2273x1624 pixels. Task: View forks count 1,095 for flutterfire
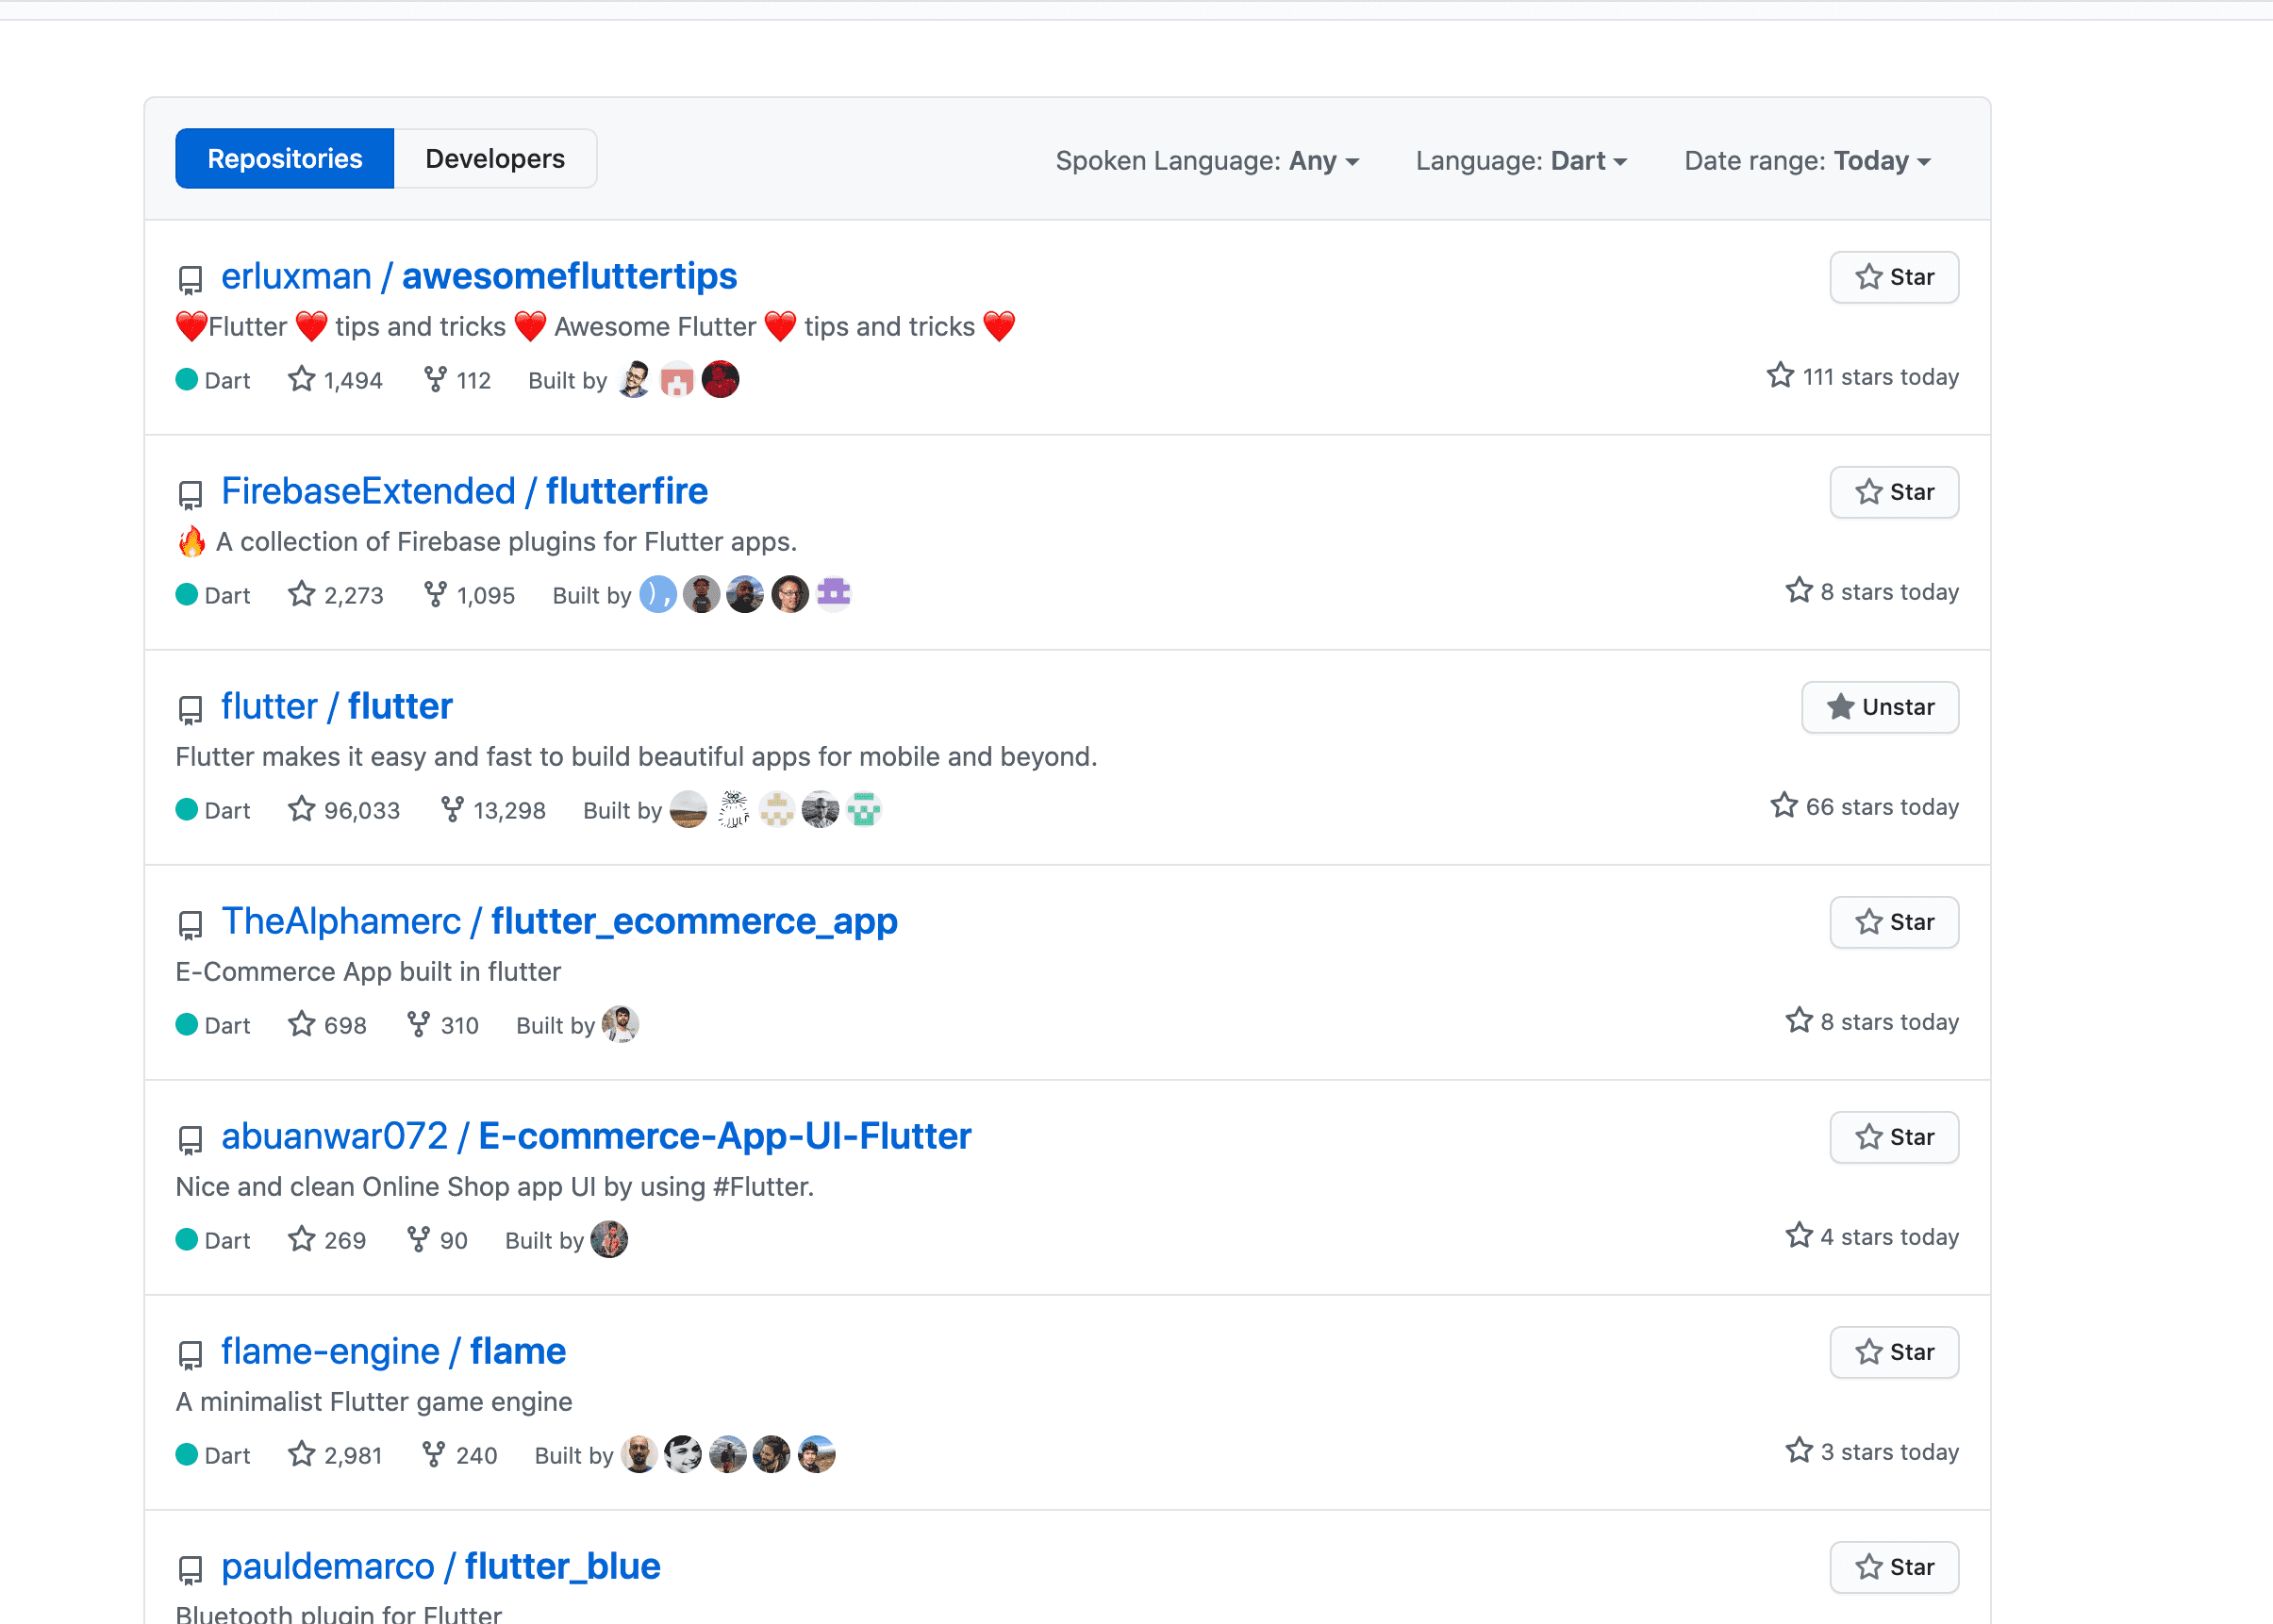click(x=469, y=595)
